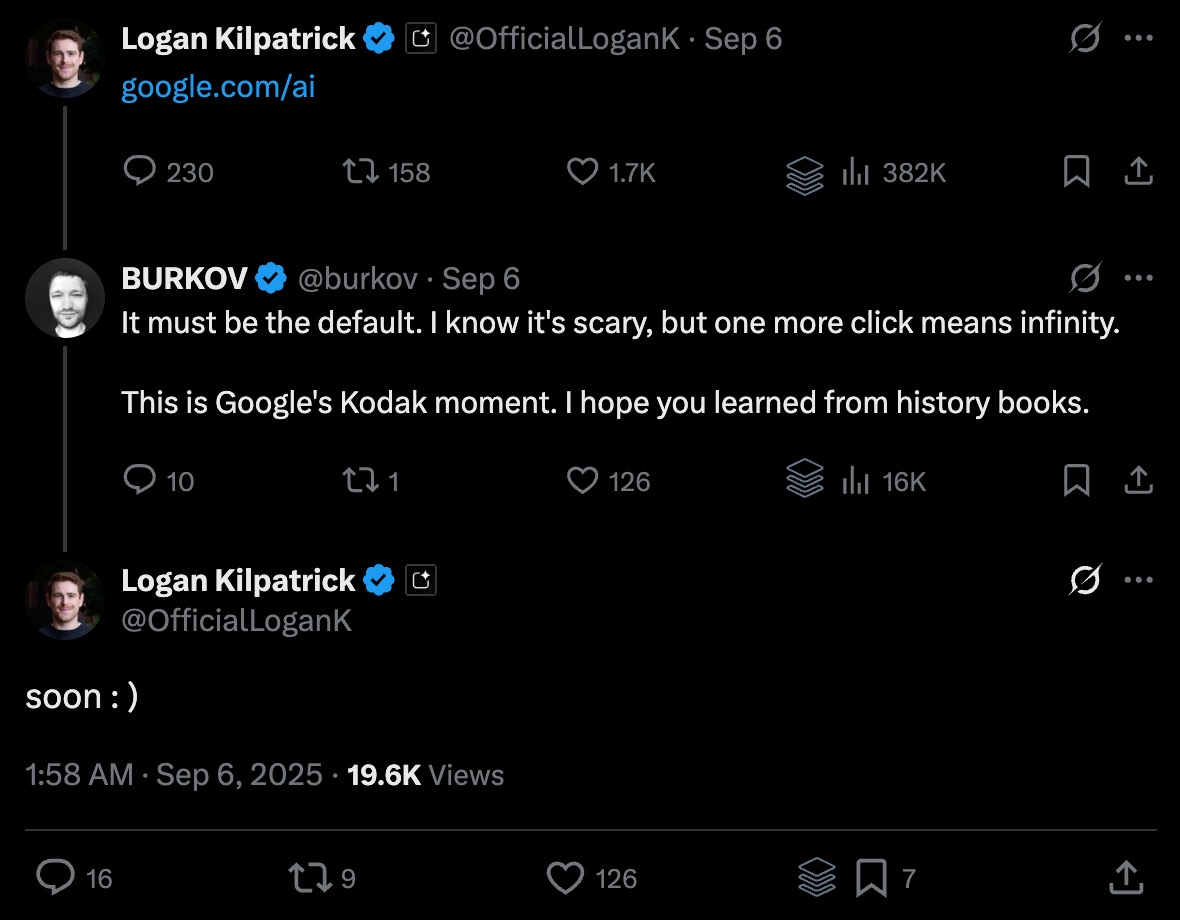Viewport: 1180px width, 920px height.
Task: Open the @burkov handle link
Action: click(358, 278)
